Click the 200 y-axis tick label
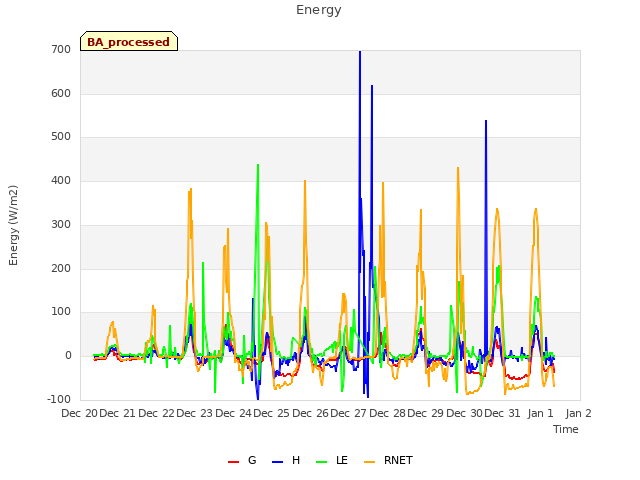The height and width of the screenshot is (480, 640). (x=61, y=269)
